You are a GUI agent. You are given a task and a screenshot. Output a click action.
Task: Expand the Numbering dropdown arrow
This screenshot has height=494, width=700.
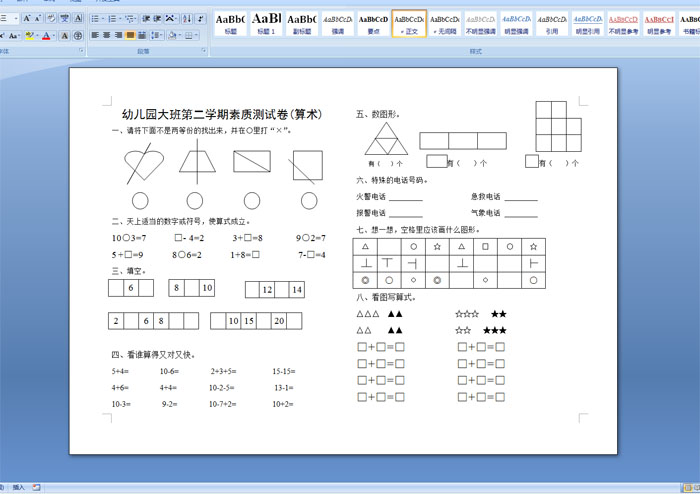(x=120, y=18)
